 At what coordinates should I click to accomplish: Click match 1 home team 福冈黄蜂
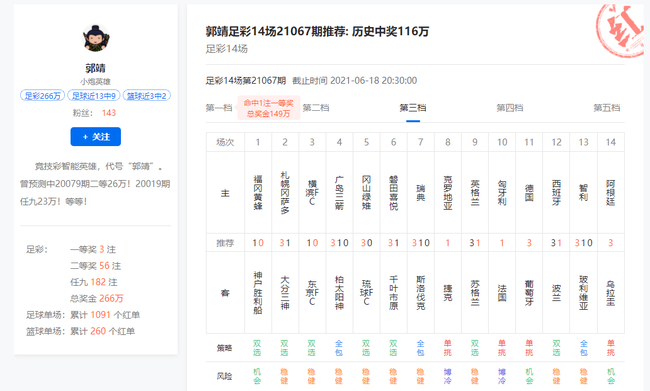tap(258, 192)
